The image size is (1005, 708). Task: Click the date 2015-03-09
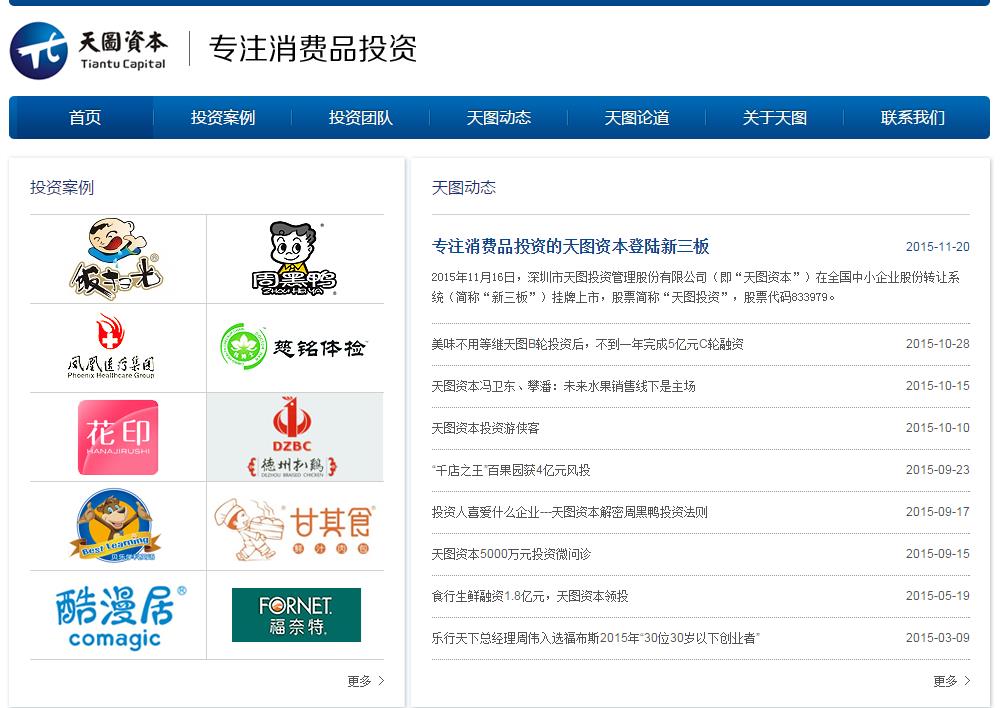click(x=937, y=638)
